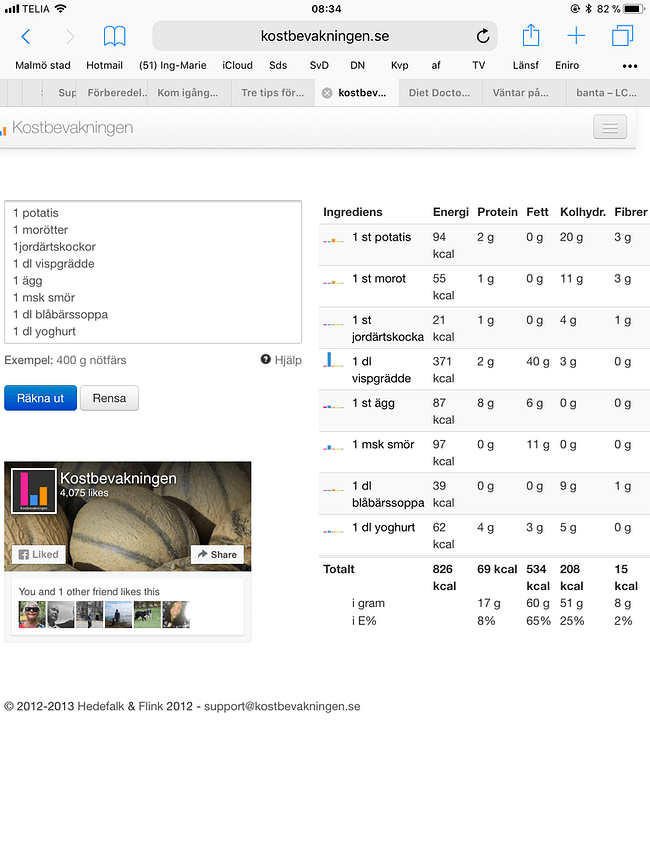The height and width of the screenshot is (867, 650).
Task: Switch to the Kom igång tab
Action: pyautogui.click(x=187, y=93)
